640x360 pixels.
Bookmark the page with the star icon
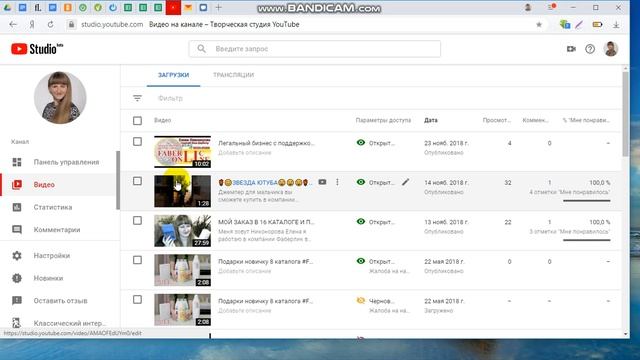539,24
